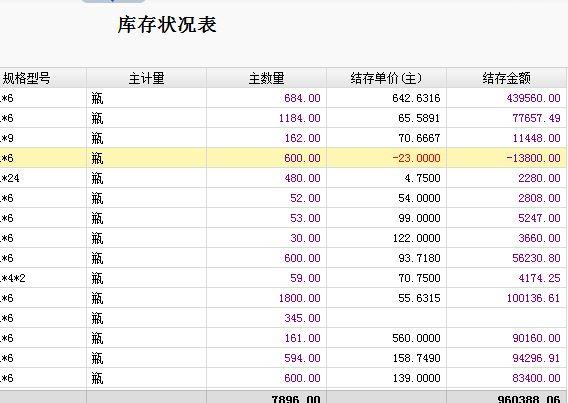Select the negative amount -13800.00
Screen dimensions: 568x403
506,158
